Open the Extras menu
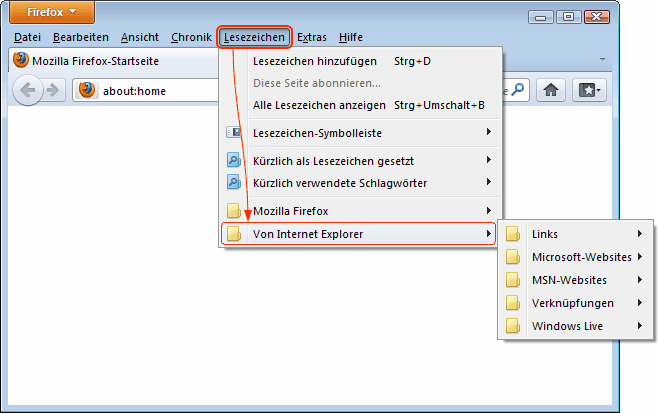 (312, 37)
